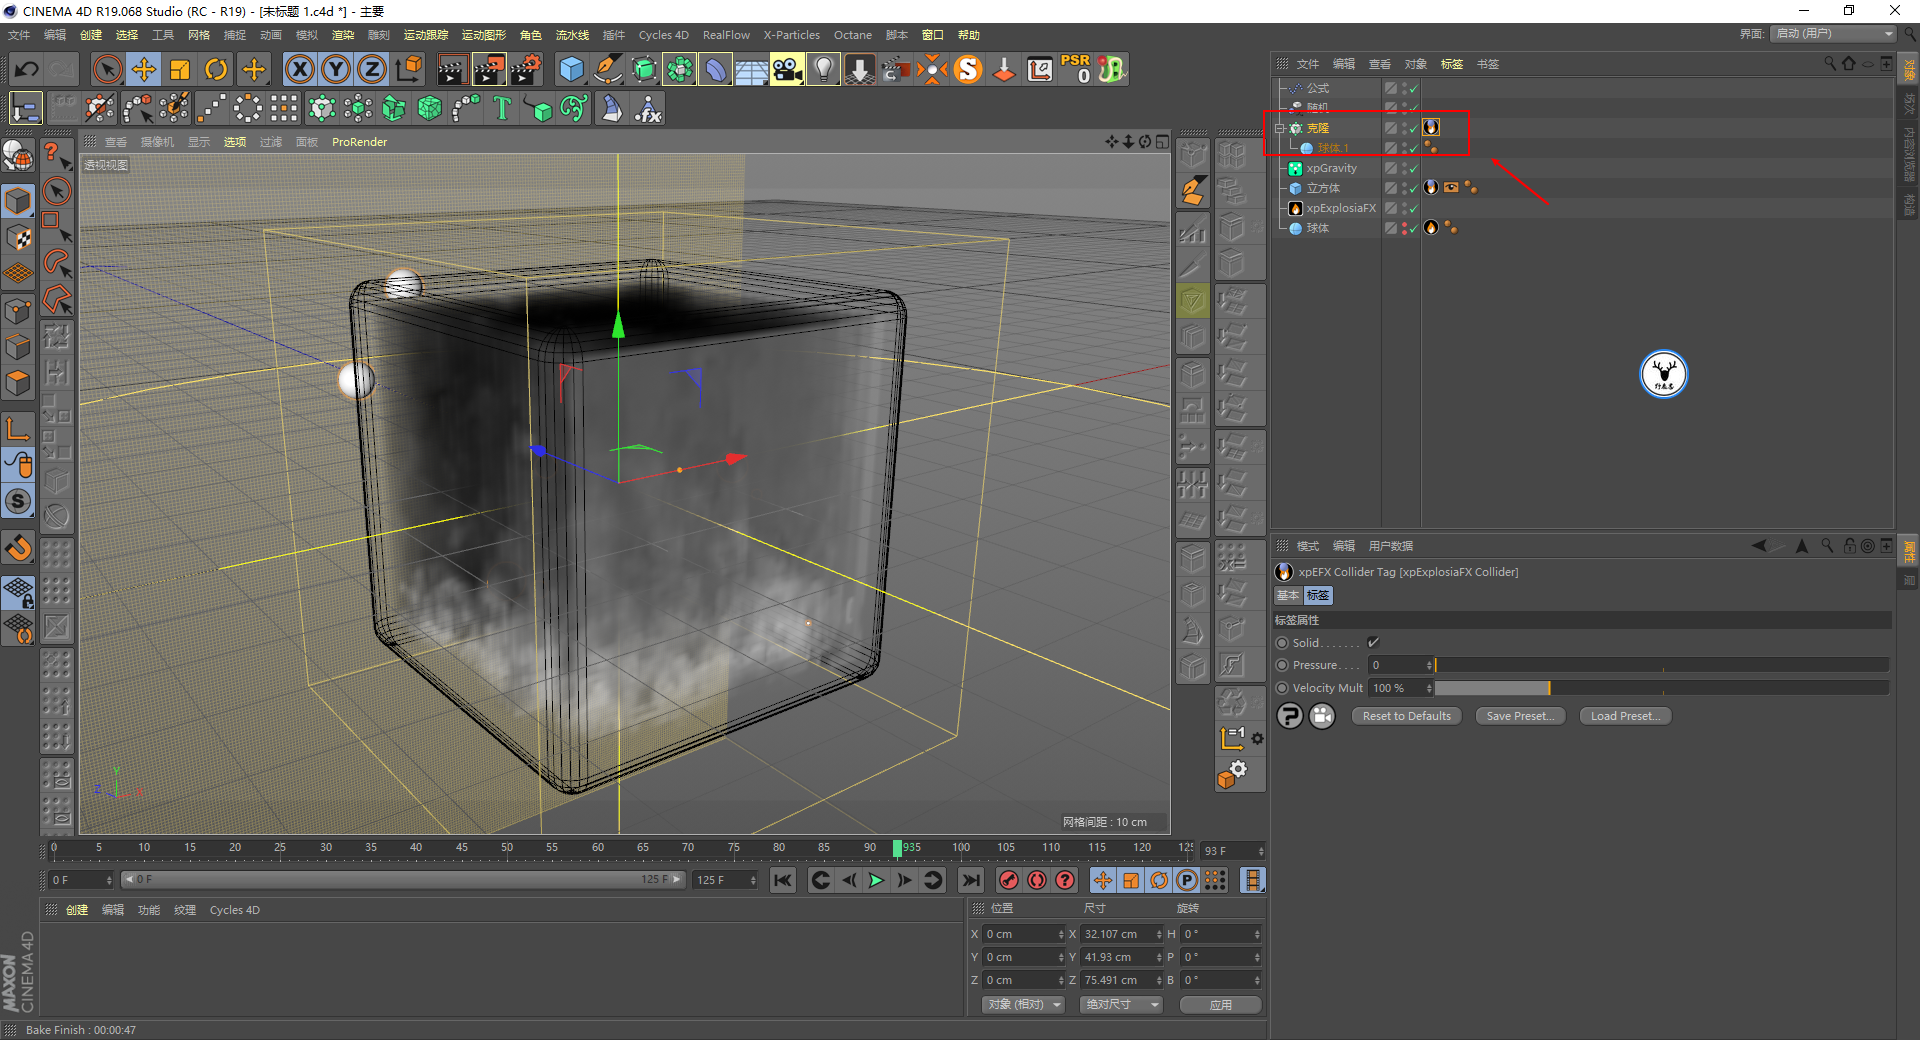Click the Pressure value stepper arrows
The height and width of the screenshot is (1040, 1920).
(1429, 665)
